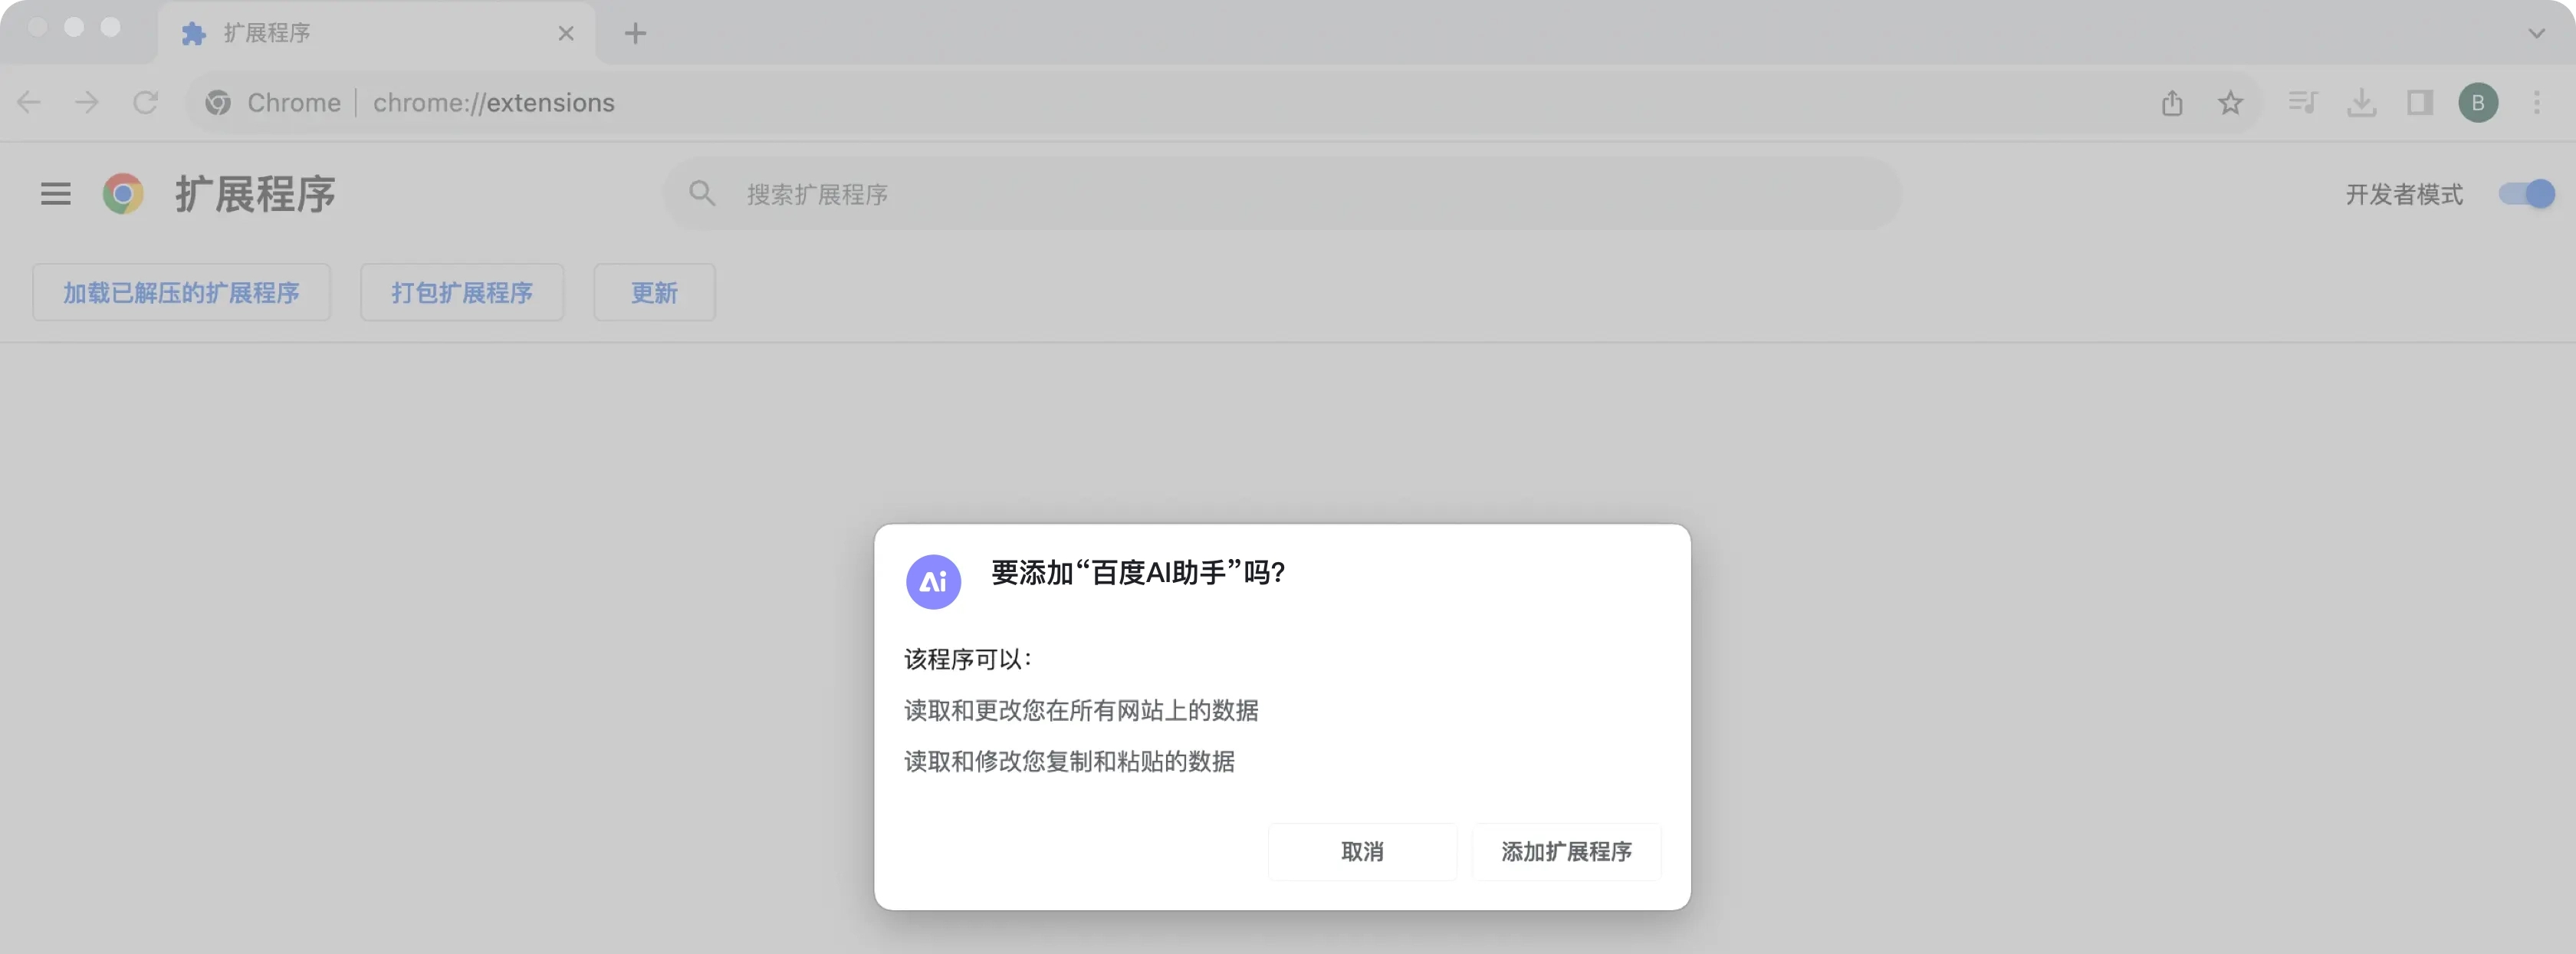This screenshot has height=954, width=2576.
Task: Click the search magnifier icon
Action: (x=702, y=193)
